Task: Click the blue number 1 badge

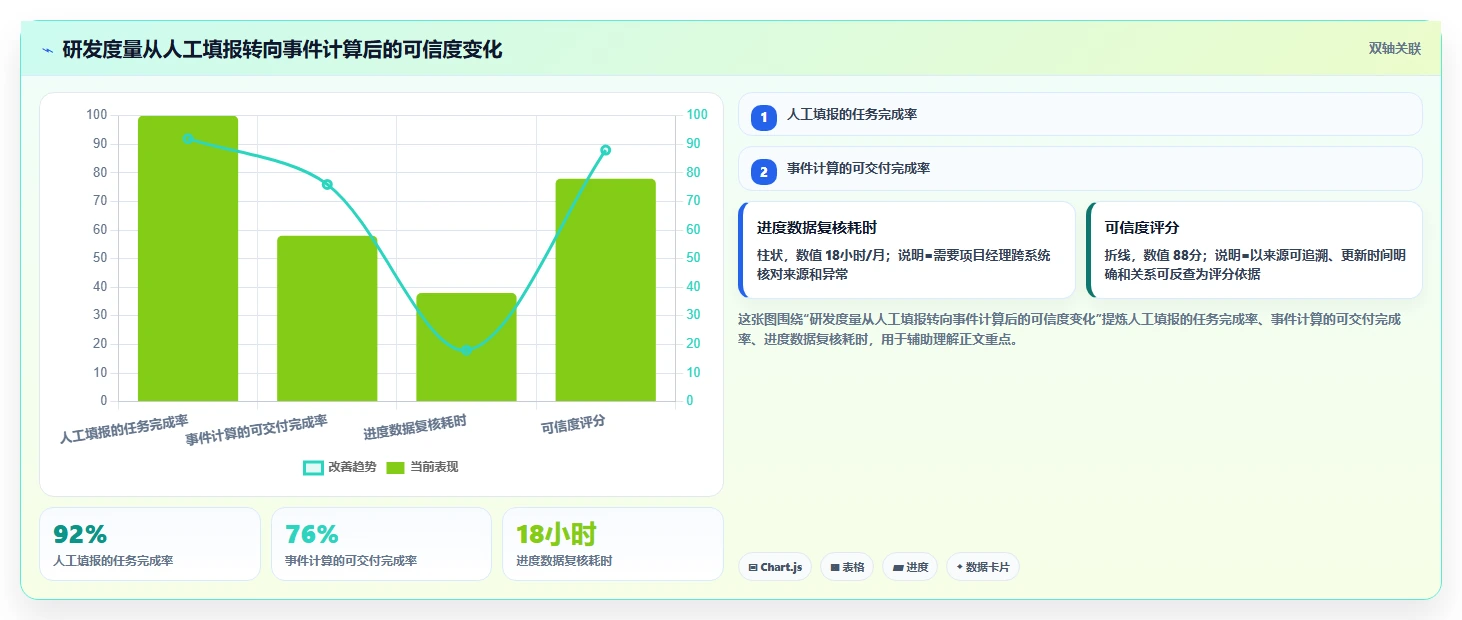Action: [x=764, y=117]
